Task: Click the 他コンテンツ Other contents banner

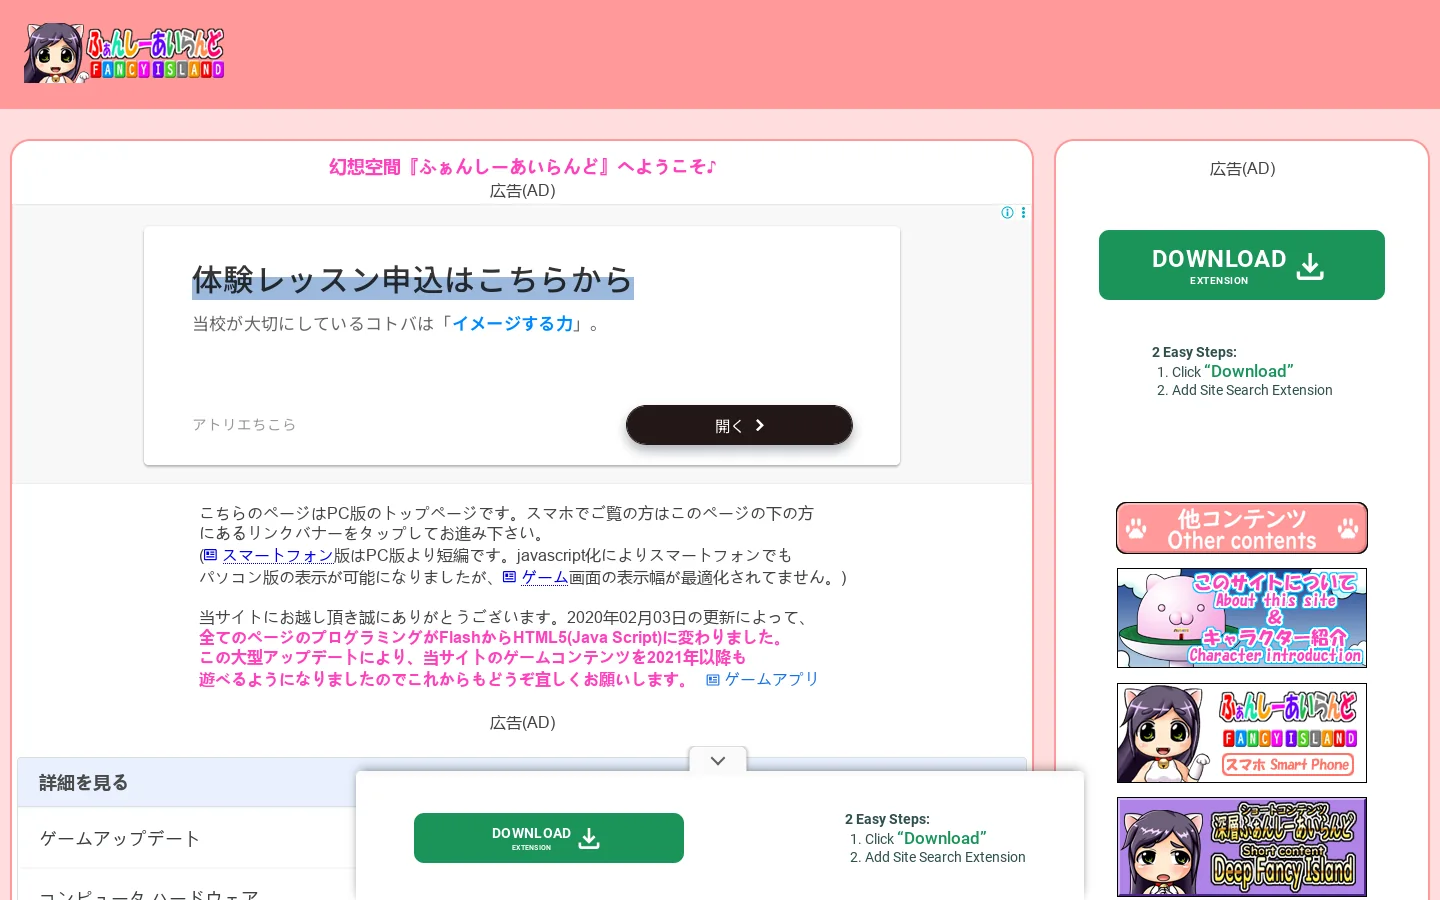Action: 1242,528
